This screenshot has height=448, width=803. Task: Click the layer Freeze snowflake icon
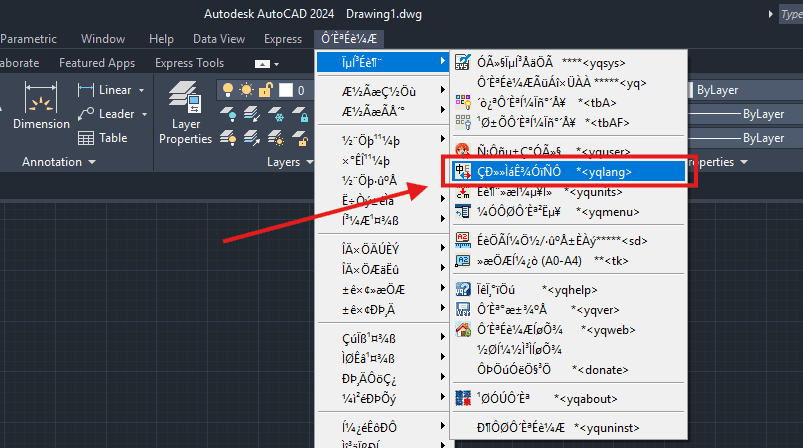277,114
